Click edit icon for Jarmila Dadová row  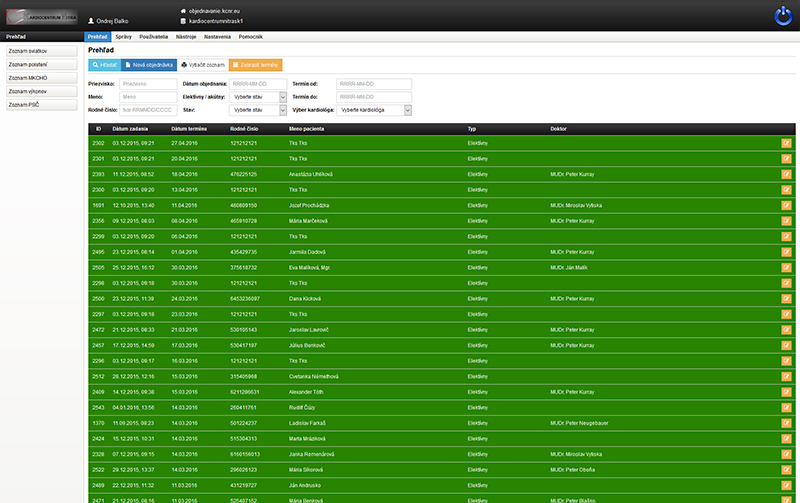(x=786, y=252)
